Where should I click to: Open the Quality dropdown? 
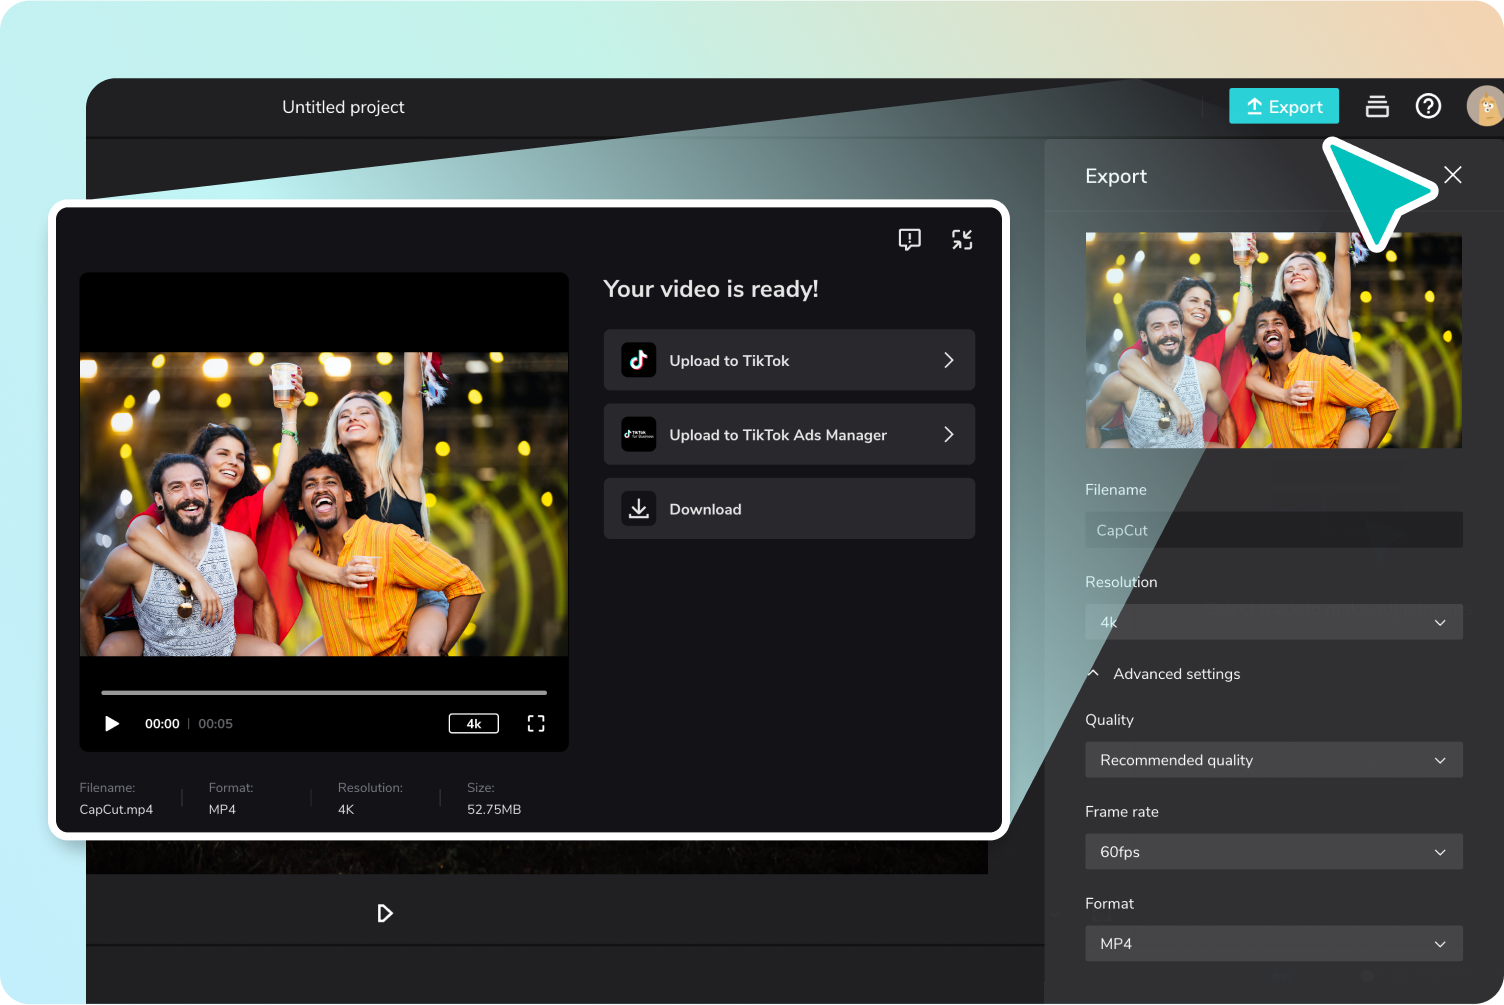(1273, 760)
